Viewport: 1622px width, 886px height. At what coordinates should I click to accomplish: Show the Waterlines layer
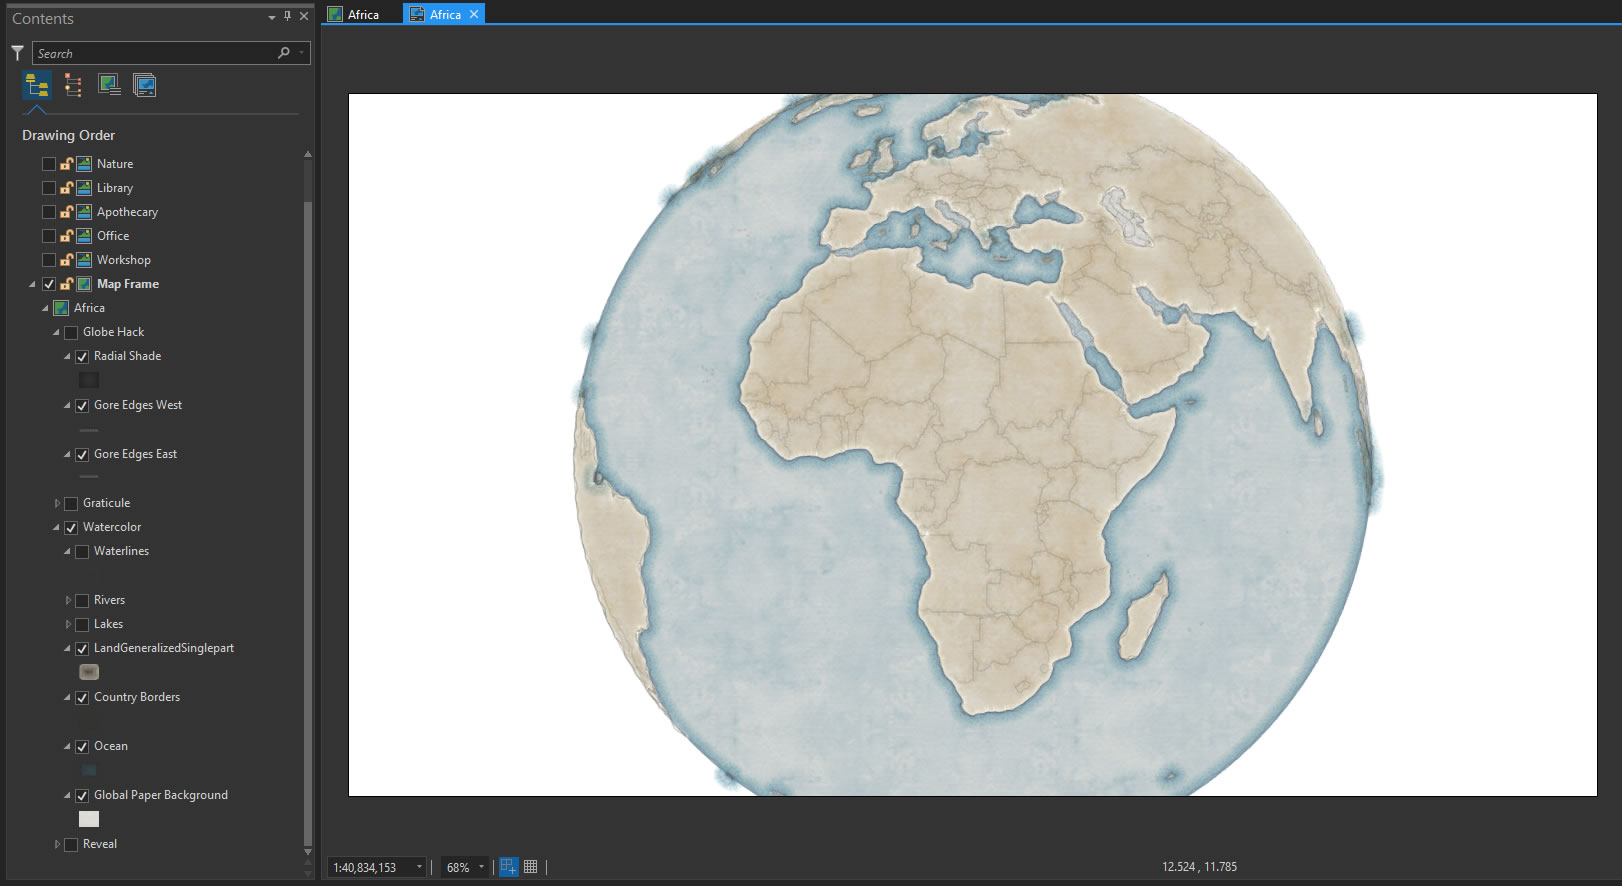point(82,552)
